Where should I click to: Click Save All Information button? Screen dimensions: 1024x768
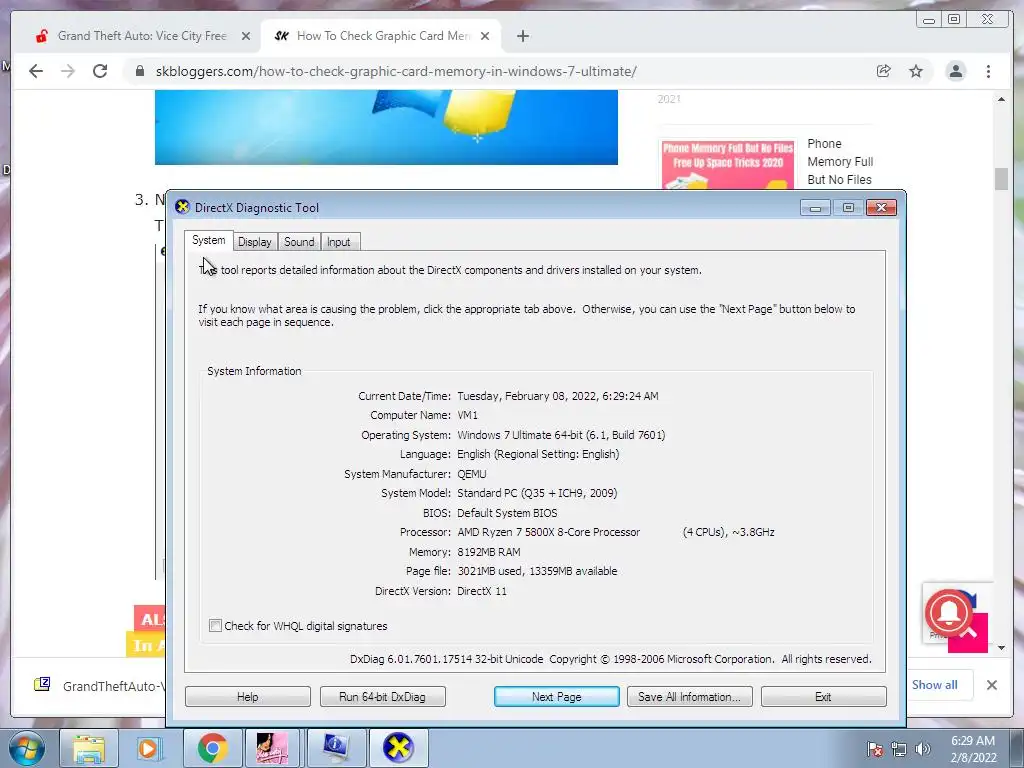pos(690,697)
